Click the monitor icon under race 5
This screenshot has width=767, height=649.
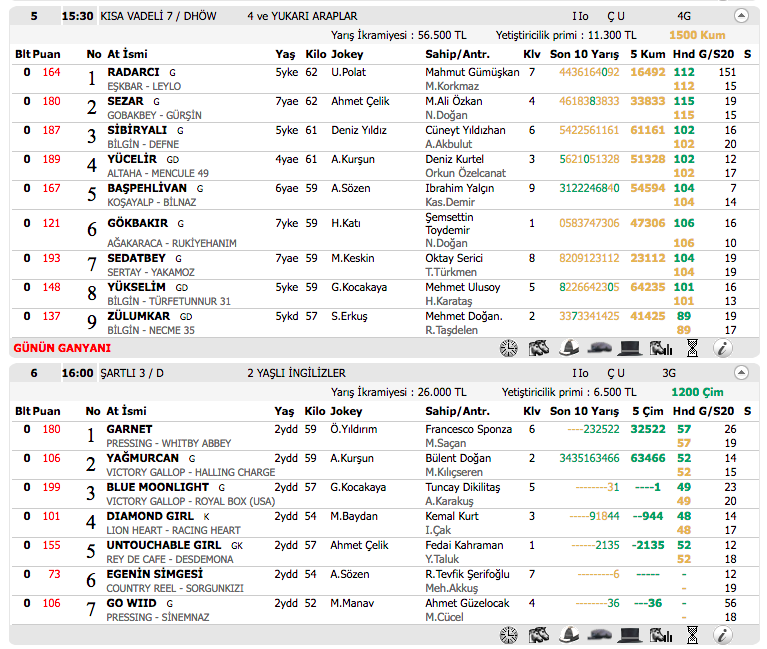630,348
